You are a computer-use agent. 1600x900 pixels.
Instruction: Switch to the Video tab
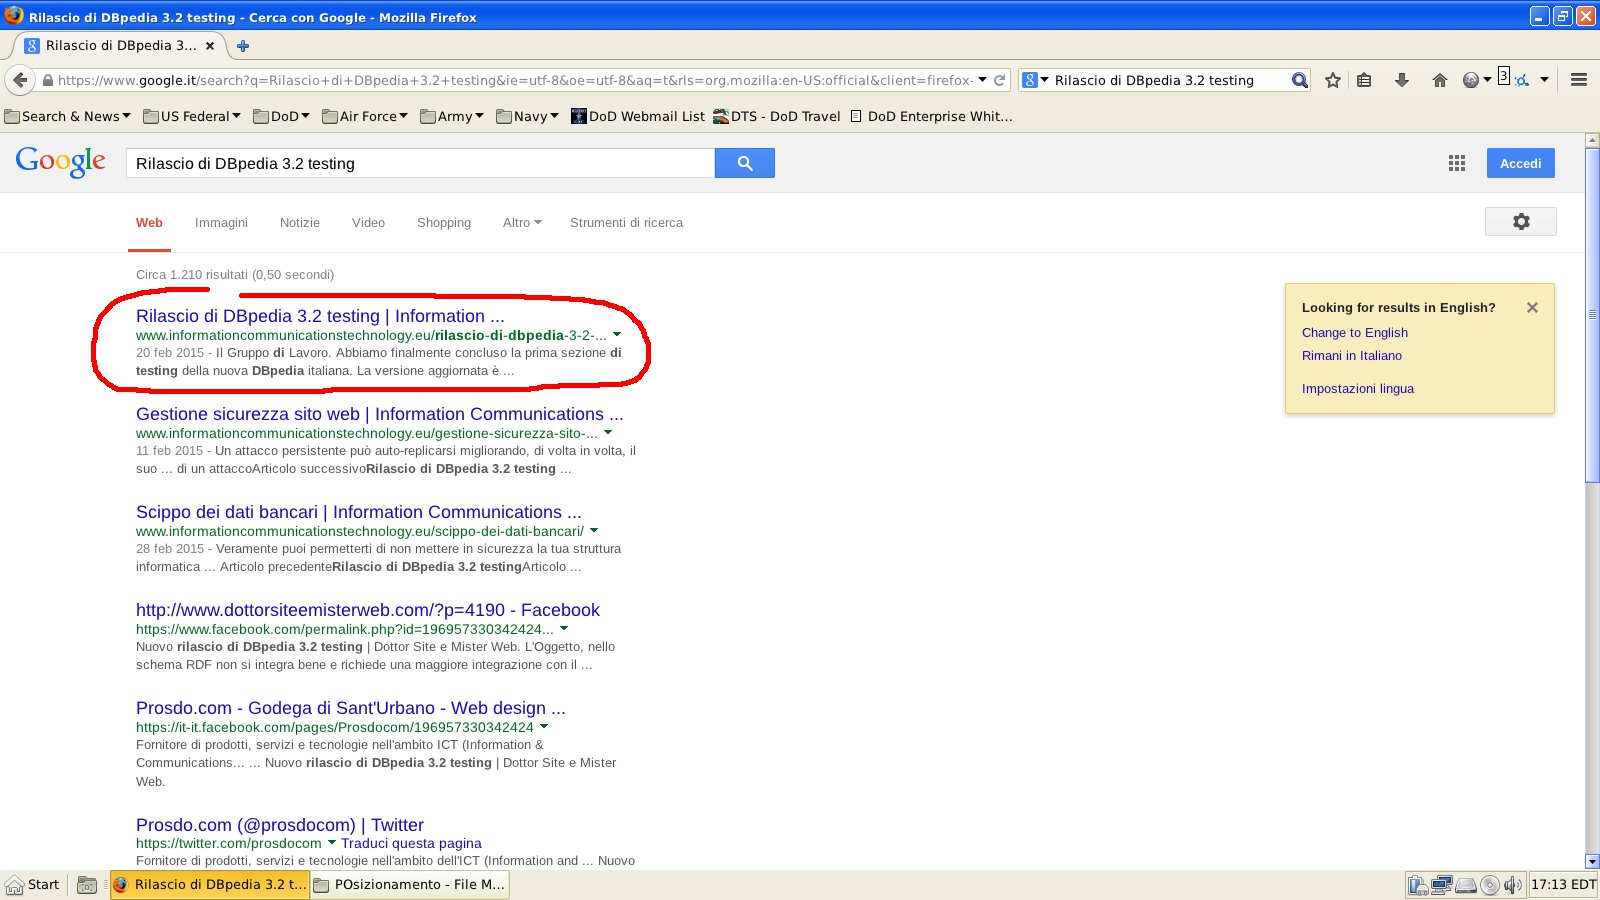[368, 222]
